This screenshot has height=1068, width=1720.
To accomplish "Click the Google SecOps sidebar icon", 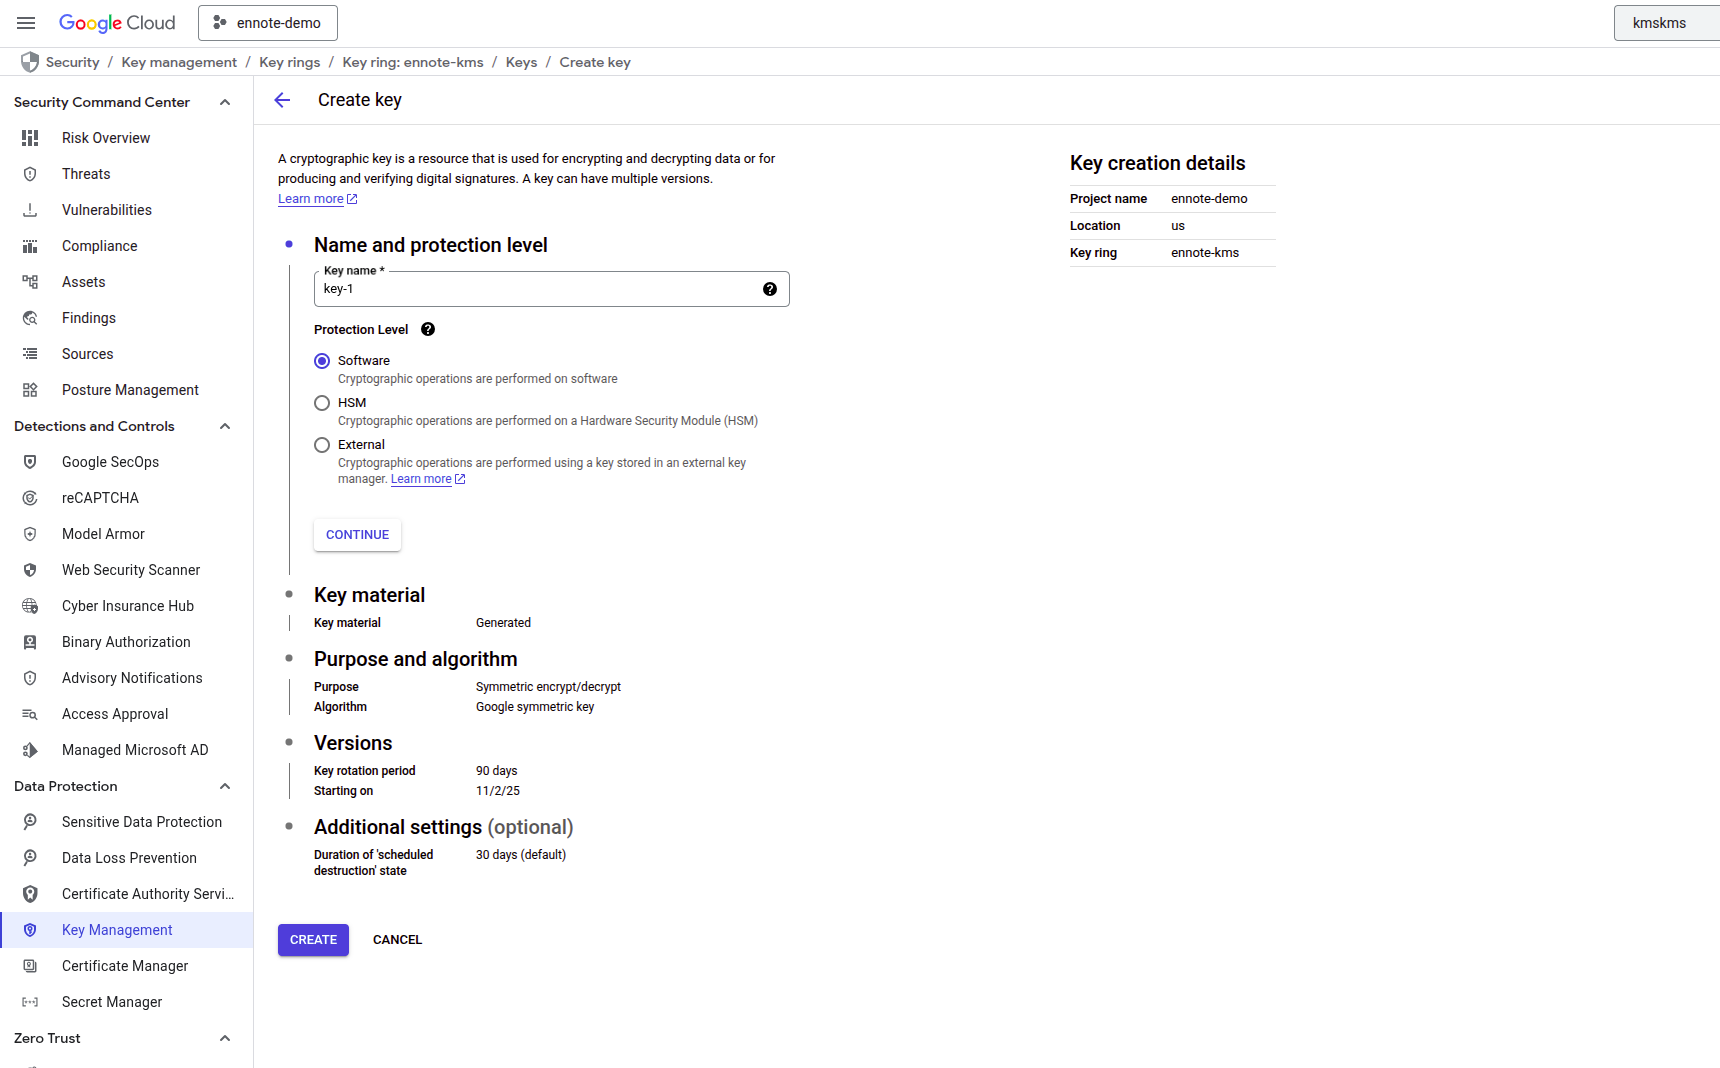I will [30, 462].
